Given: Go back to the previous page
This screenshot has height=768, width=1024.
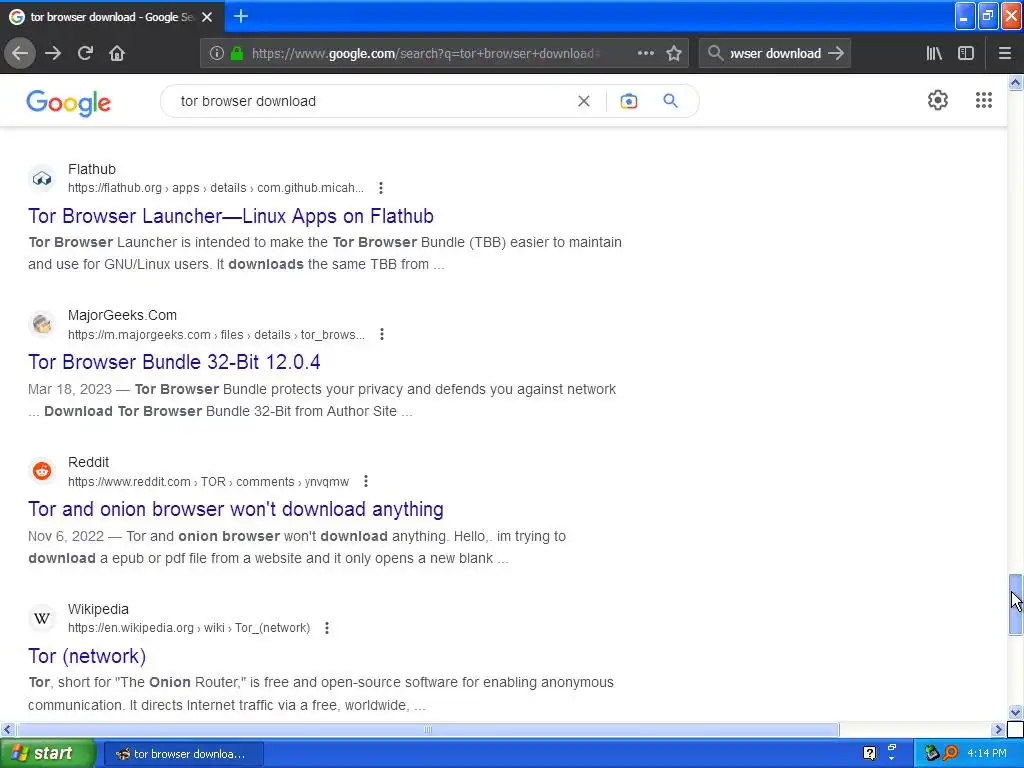Looking at the screenshot, I should point(20,54).
